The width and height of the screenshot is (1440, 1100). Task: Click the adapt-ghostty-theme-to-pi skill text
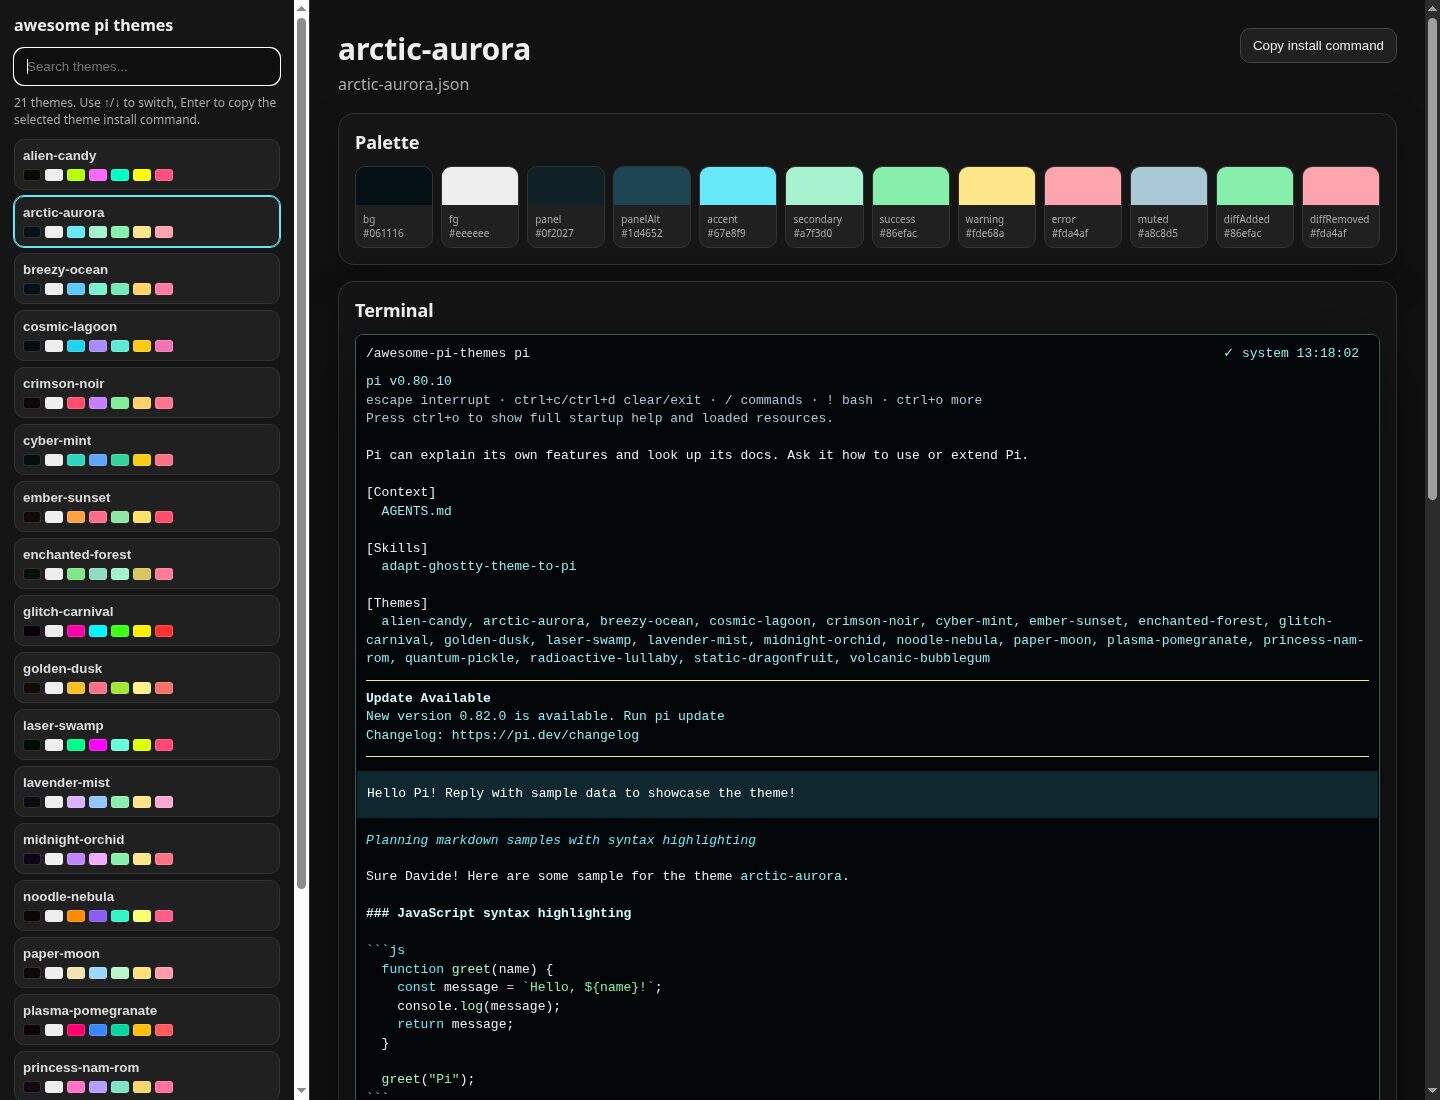pyautogui.click(x=478, y=566)
